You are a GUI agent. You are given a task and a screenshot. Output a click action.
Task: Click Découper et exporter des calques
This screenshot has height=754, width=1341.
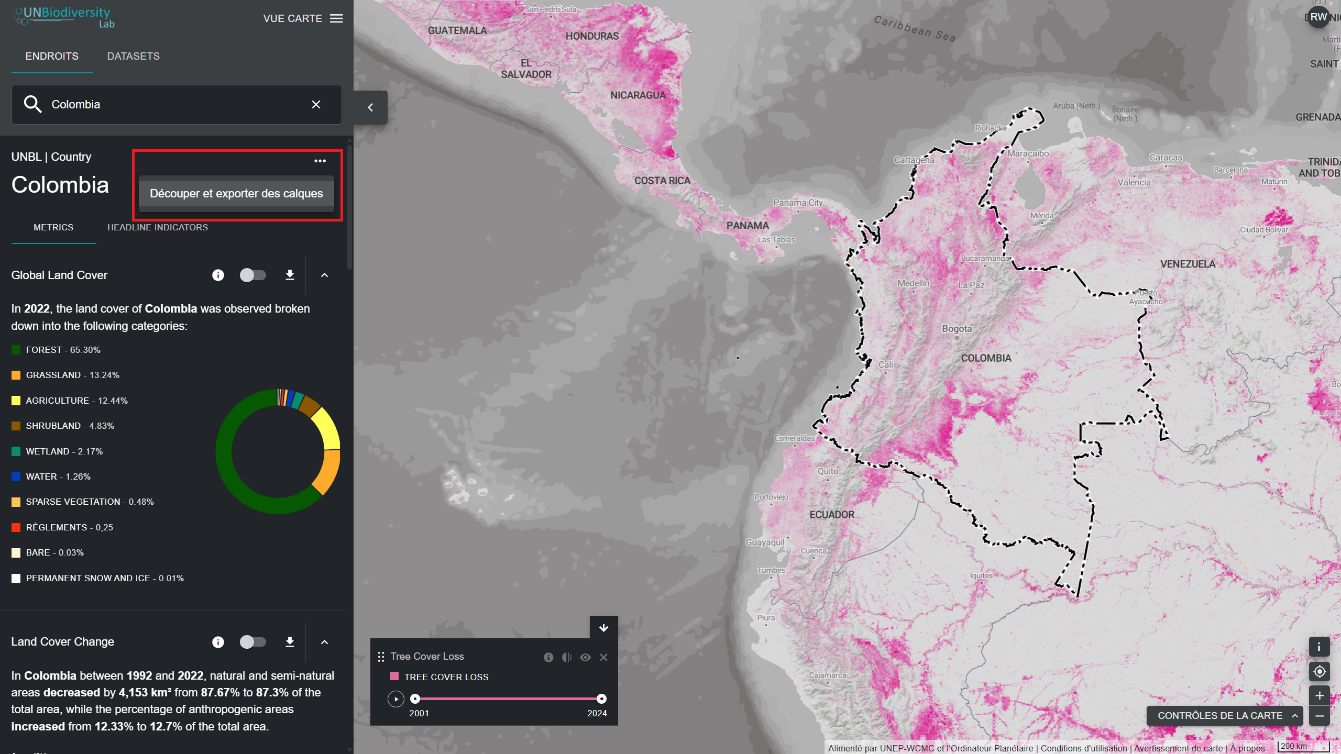click(236, 194)
